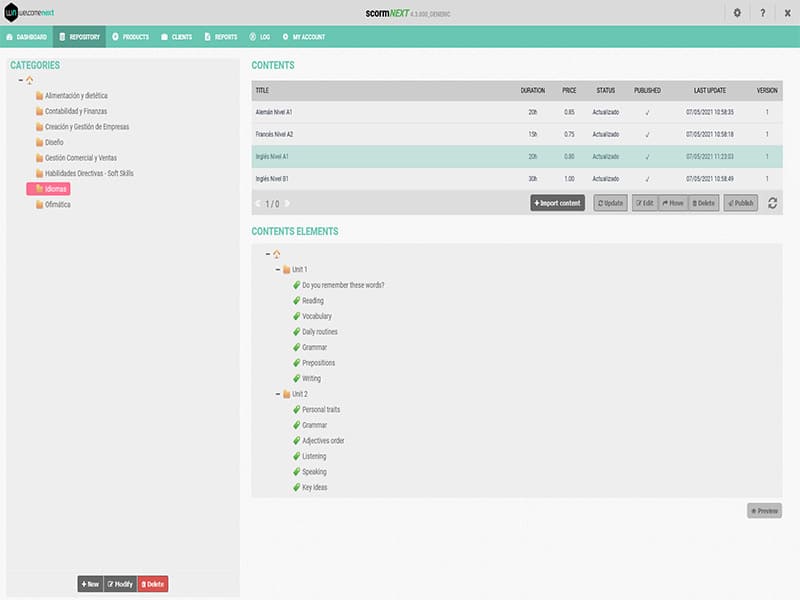Go to the Clients tab

click(177, 37)
